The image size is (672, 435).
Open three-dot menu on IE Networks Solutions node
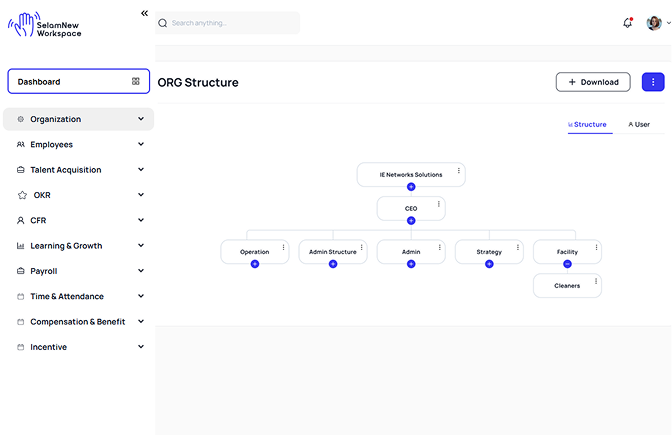click(459, 171)
